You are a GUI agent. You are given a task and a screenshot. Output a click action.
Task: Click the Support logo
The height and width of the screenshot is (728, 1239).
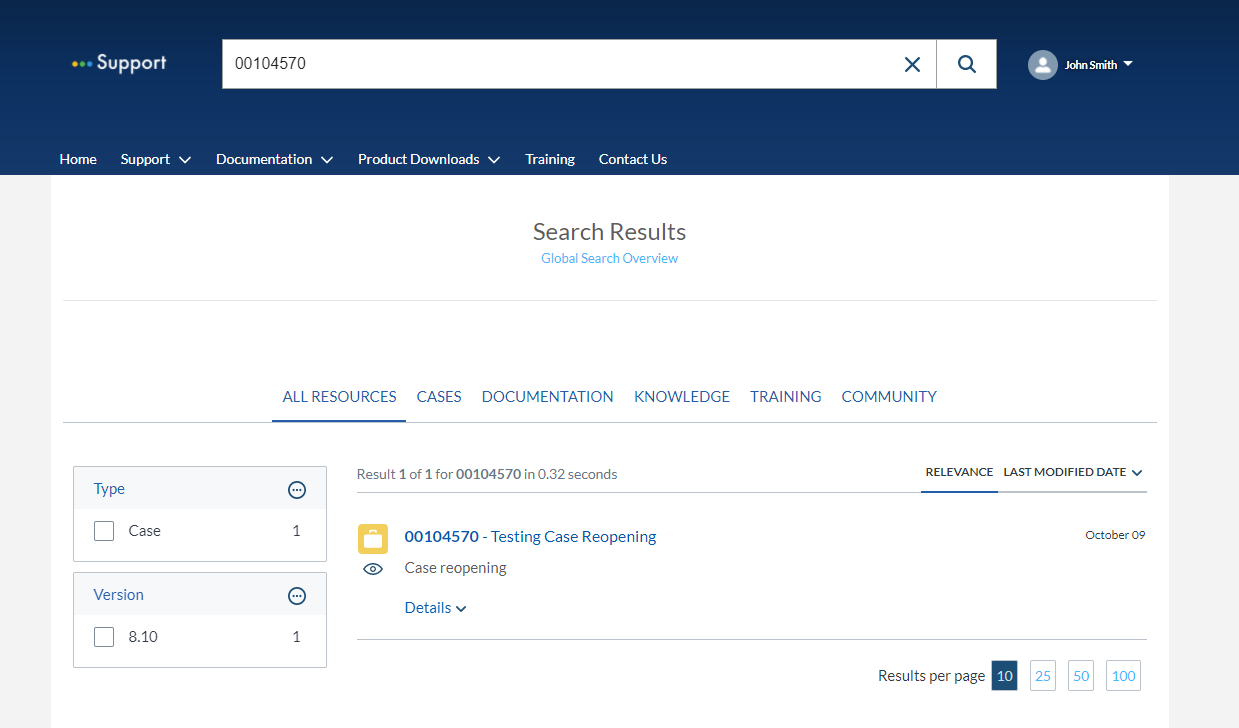click(x=119, y=63)
